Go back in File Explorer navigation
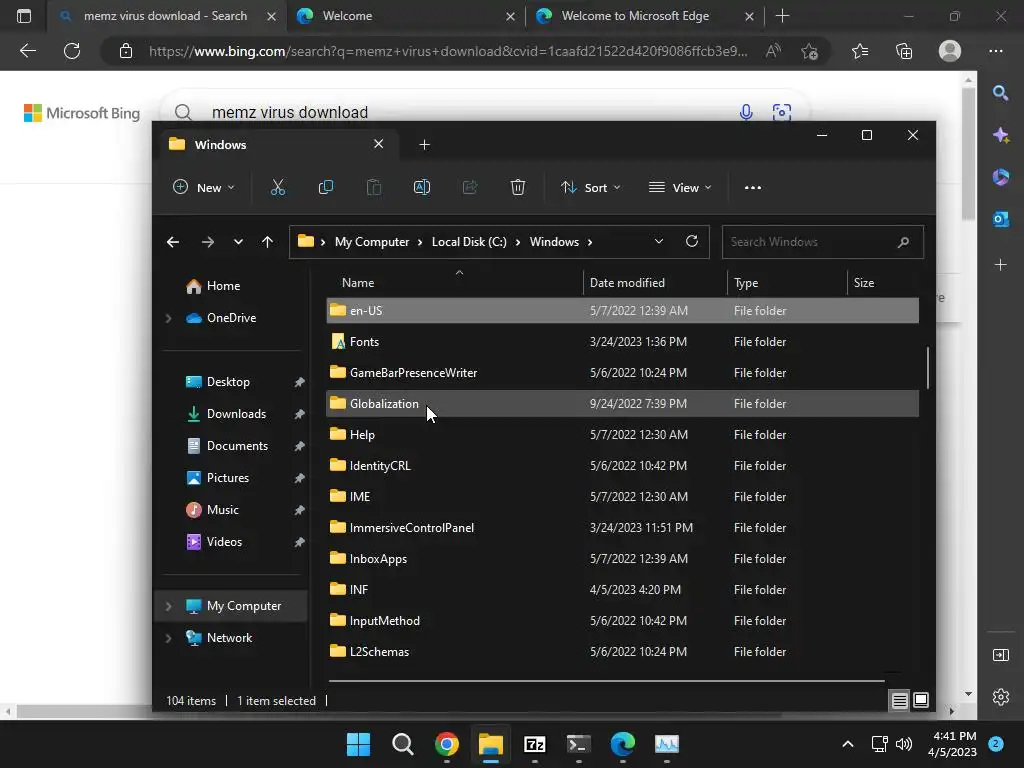 (x=173, y=242)
